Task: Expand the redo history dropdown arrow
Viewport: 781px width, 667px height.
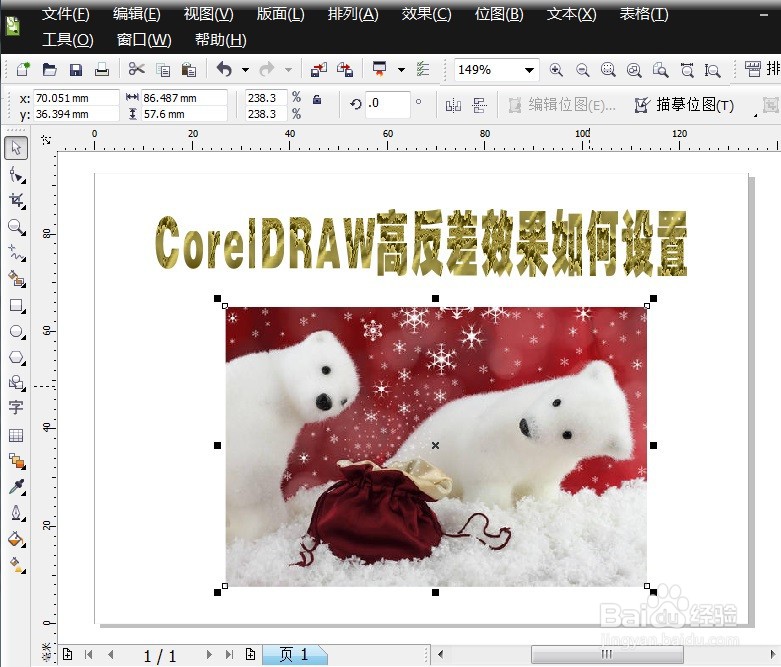Action: tap(288, 70)
